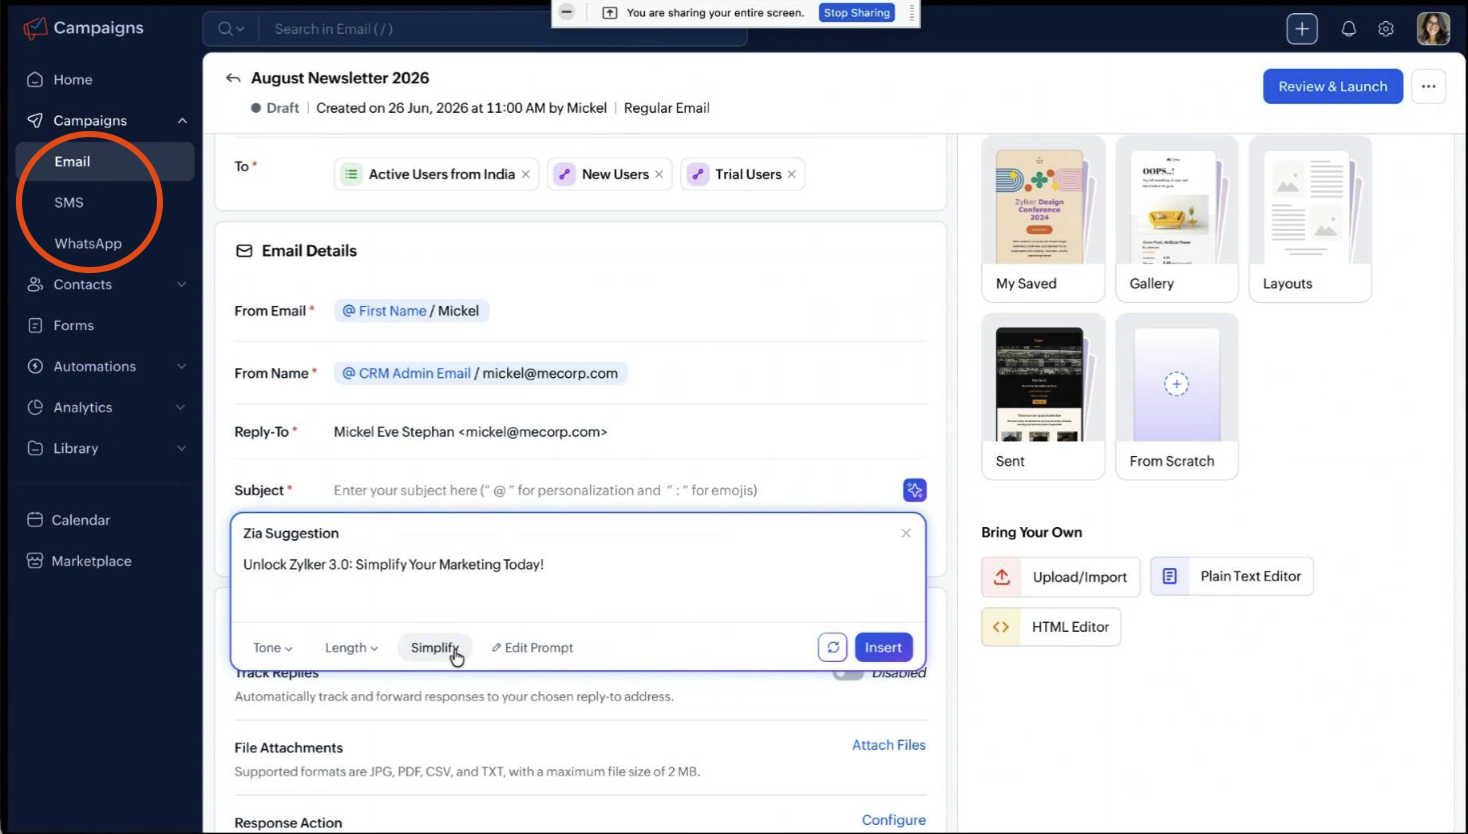The height and width of the screenshot is (834, 1468).
Task: Expand the Contacts sidebar section
Action: tap(182, 285)
